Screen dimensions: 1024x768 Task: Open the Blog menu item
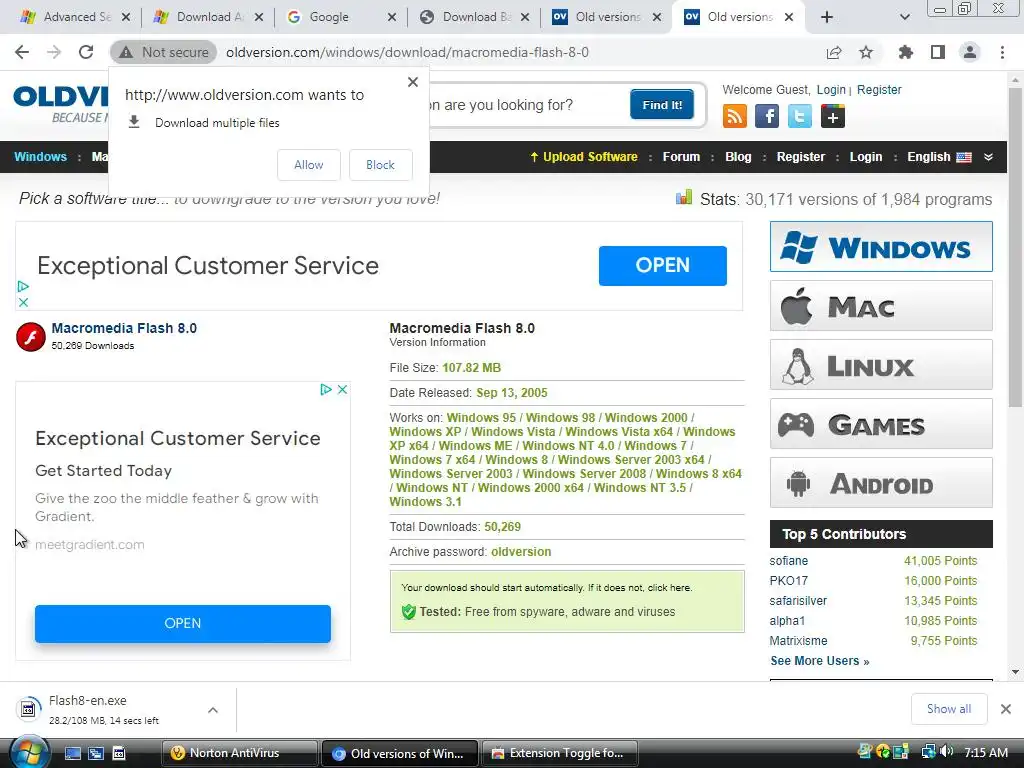(x=738, y=157)
